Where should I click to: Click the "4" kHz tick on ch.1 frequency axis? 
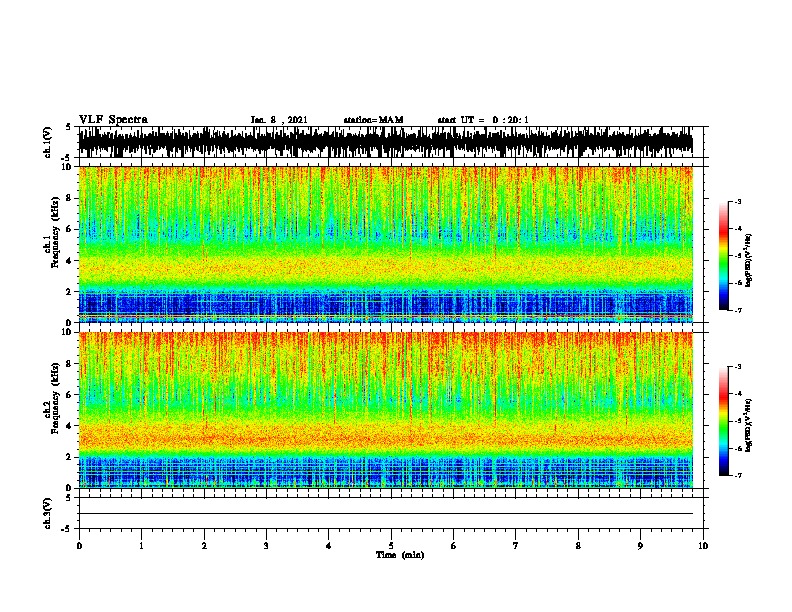point(70,261)
